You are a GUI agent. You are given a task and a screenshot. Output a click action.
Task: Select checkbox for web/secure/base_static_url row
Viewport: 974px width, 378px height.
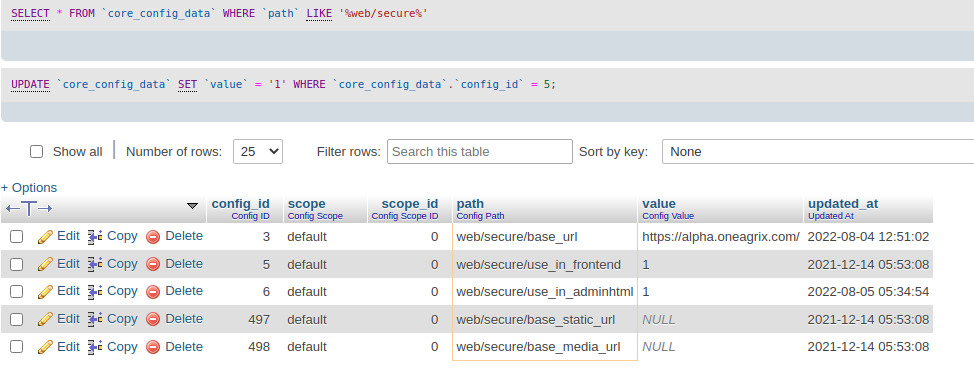[x=17, y=319]
